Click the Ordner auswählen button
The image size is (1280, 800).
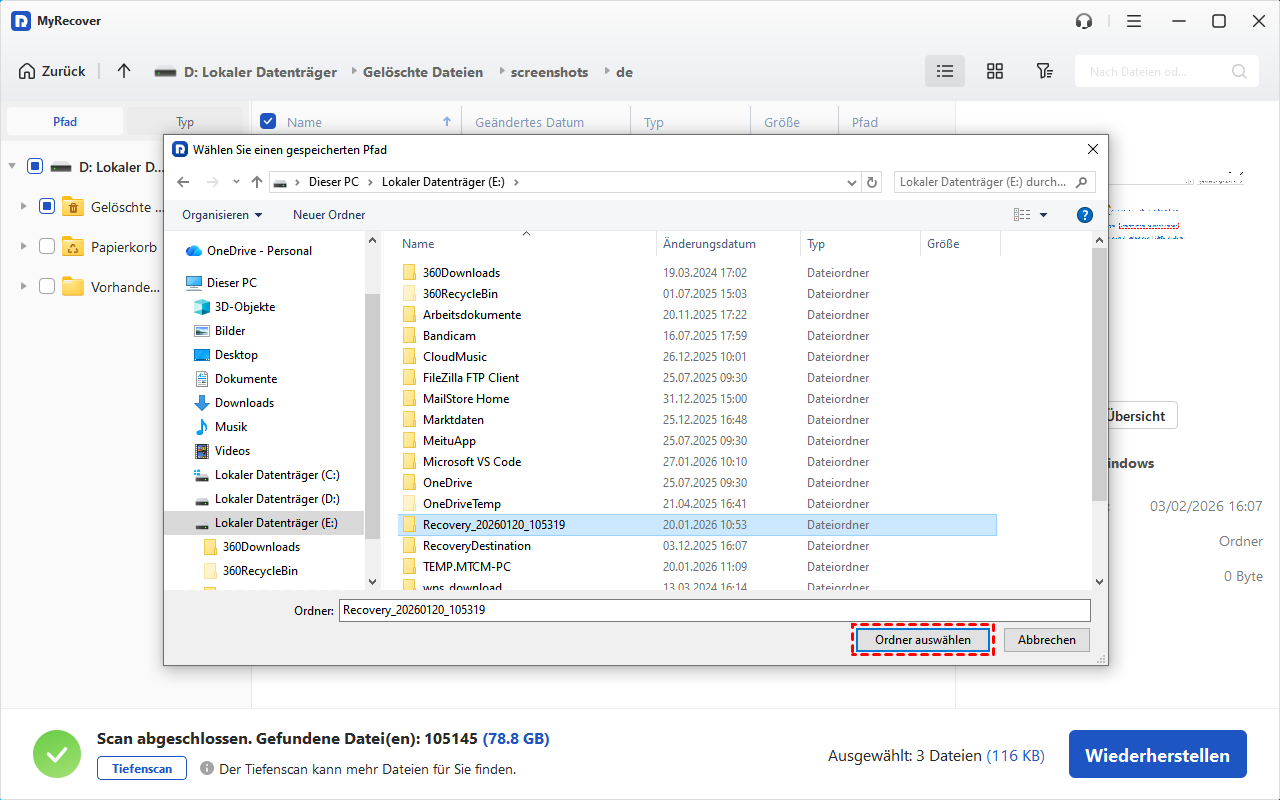(x=922, y=640)
